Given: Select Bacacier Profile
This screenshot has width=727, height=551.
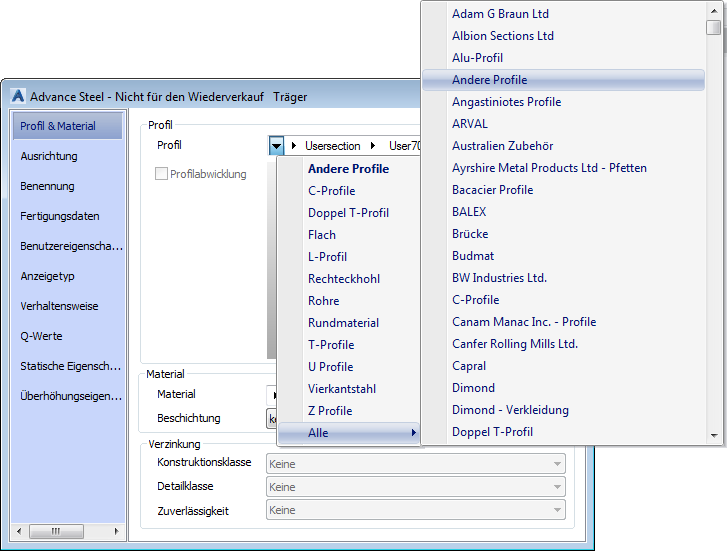Looking at the screenshot, I should click(x=563, y=190).
